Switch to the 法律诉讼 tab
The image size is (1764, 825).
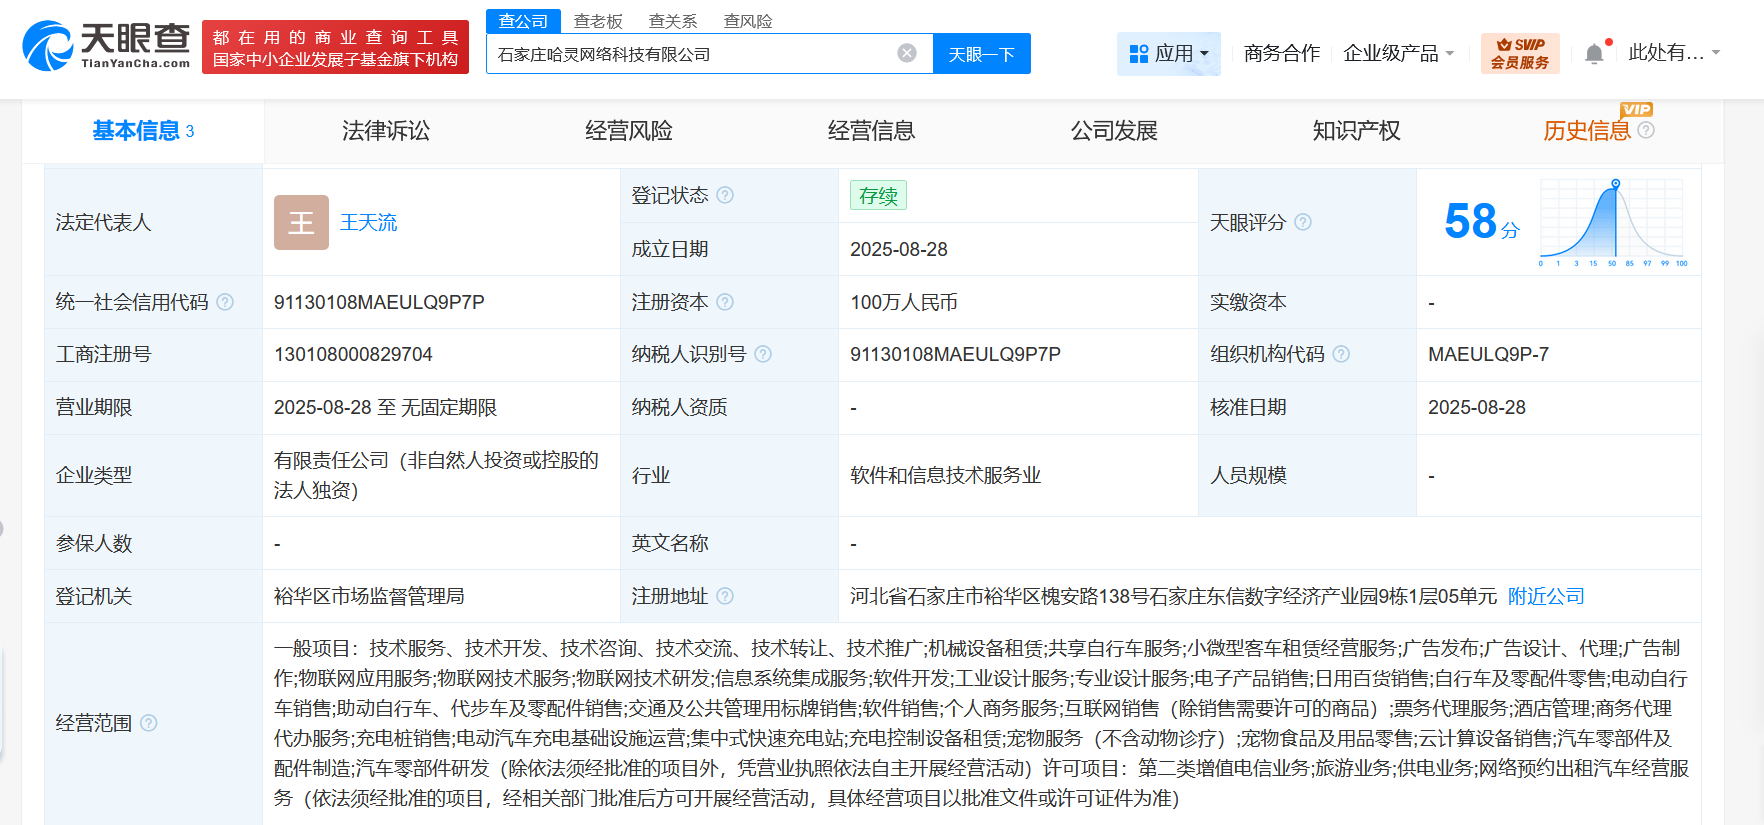[385, 131]
